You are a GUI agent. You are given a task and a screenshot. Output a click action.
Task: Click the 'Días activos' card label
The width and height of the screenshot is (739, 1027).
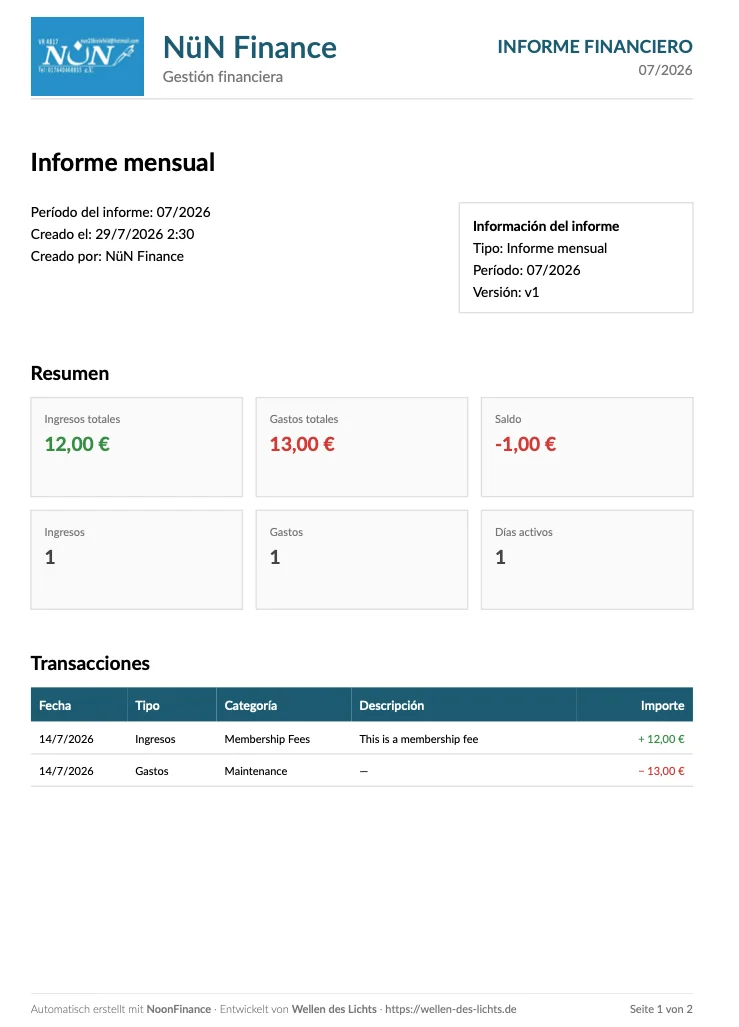[x=524, y=532]
